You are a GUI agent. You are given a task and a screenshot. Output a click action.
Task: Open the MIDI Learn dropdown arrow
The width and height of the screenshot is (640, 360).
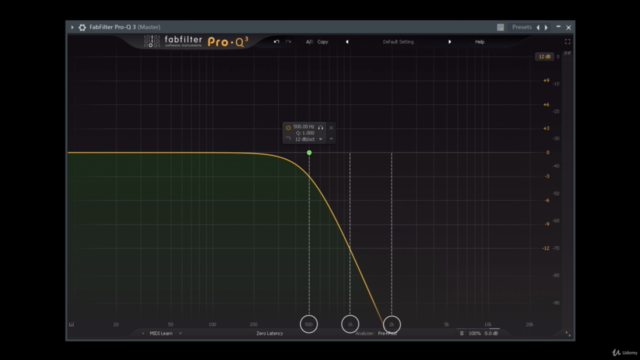[180, 333]
